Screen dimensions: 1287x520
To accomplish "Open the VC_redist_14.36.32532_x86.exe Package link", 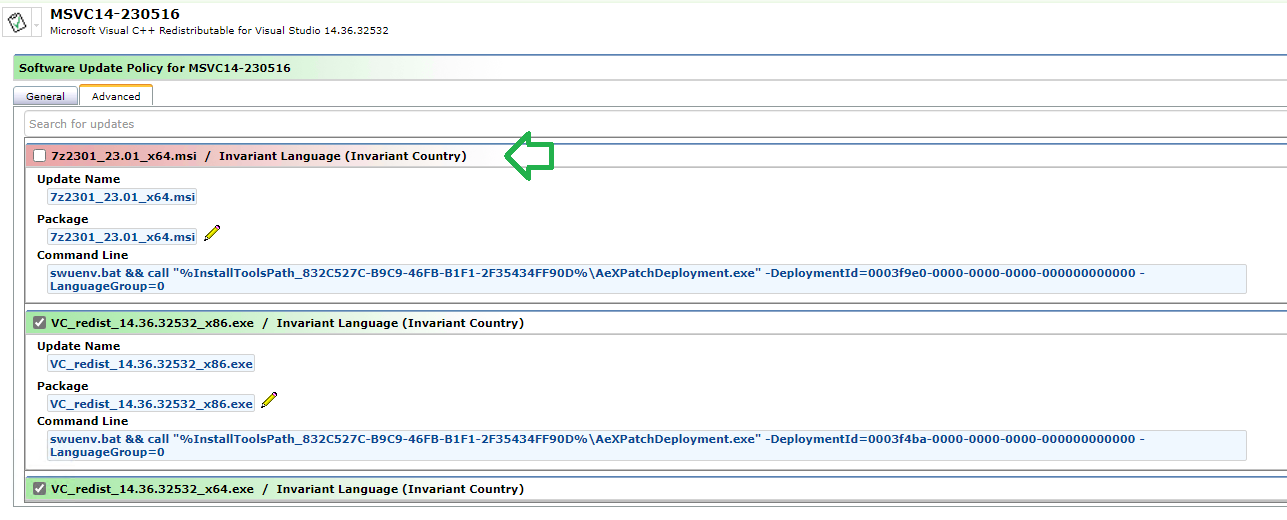I will point(151,404).
